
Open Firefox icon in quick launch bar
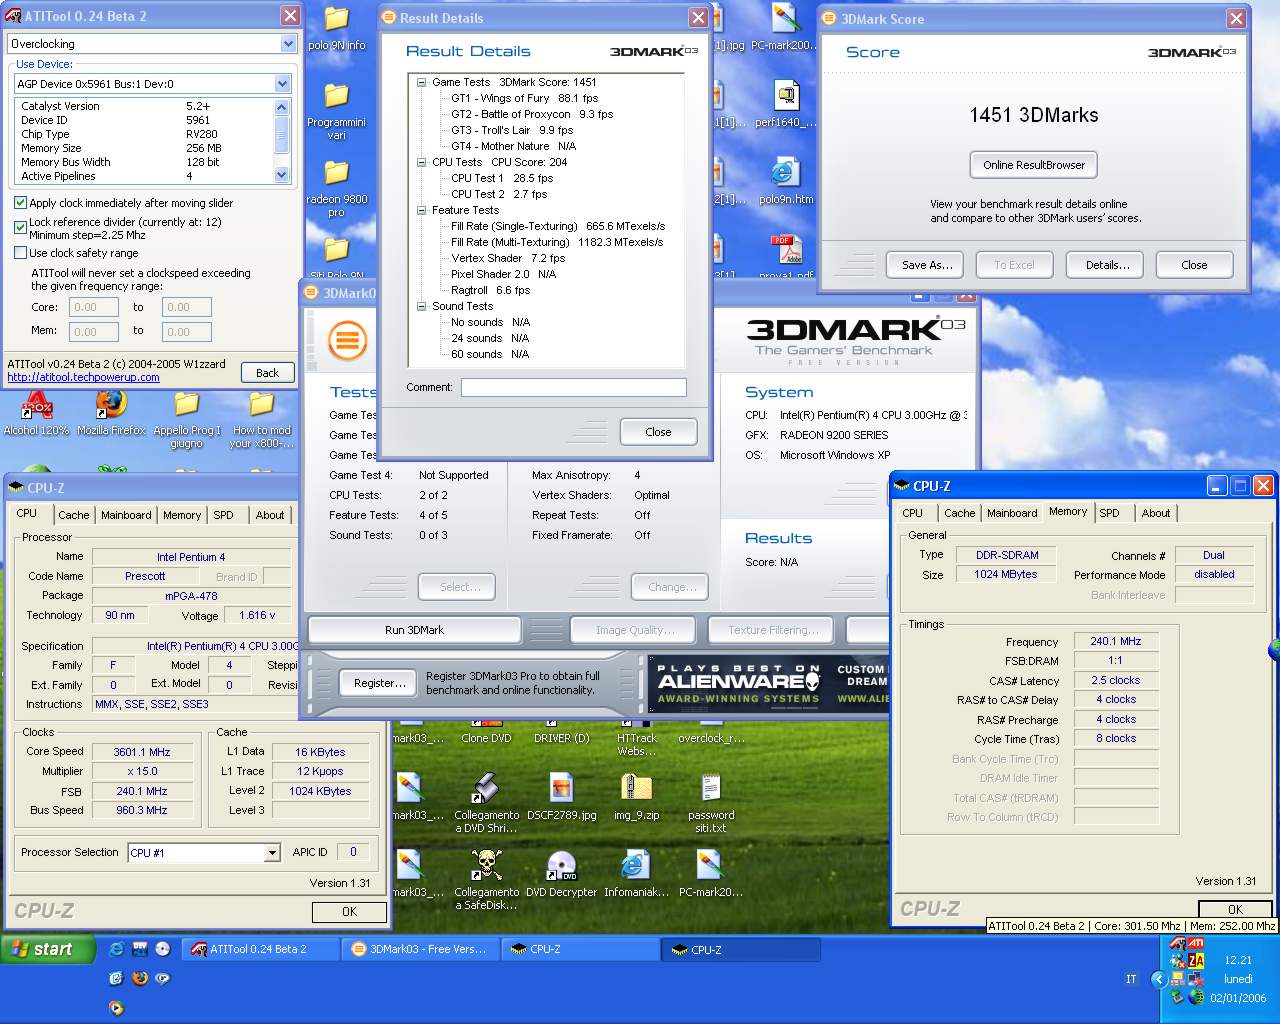tap(139, 978)
